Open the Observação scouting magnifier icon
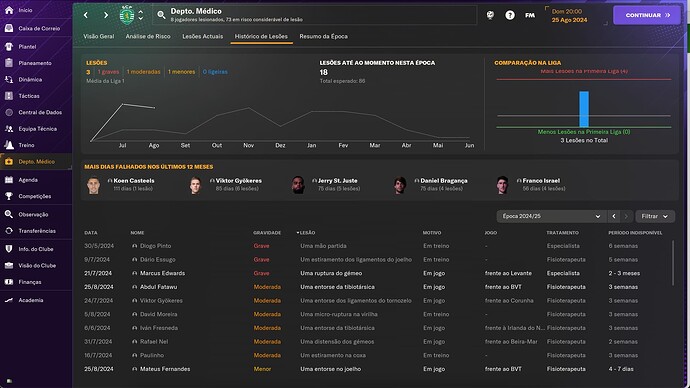The width and height of the screenshot is (690, 388). 9,214
